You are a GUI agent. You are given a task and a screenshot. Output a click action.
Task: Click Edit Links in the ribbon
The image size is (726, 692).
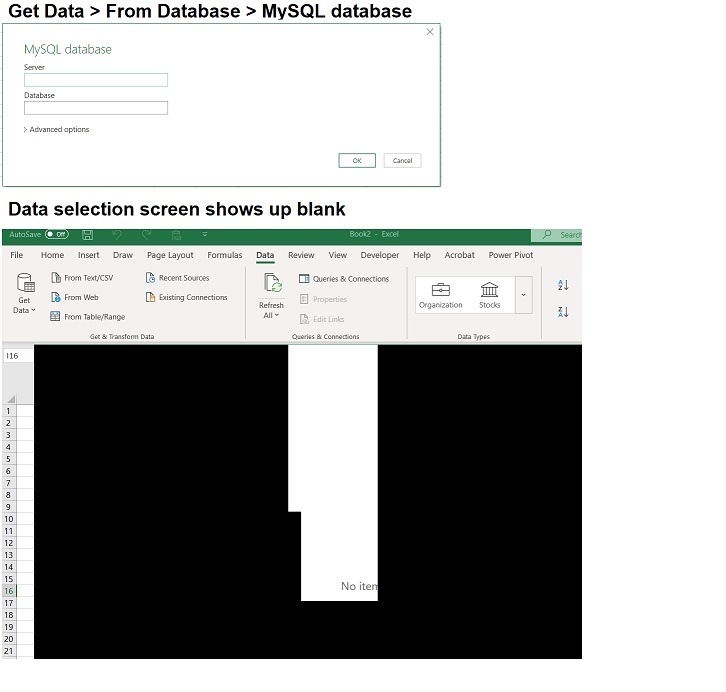(x=322, y=319)
